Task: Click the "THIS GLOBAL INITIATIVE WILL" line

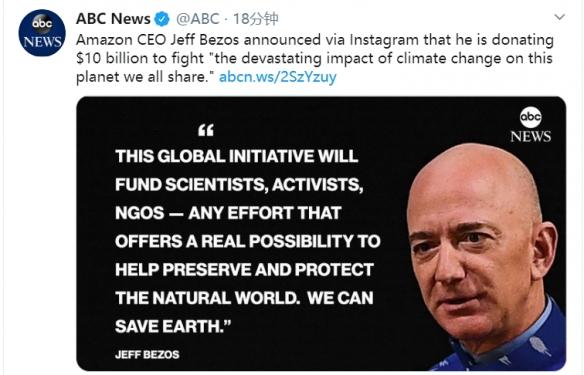Action: click(x=237, y=156)
